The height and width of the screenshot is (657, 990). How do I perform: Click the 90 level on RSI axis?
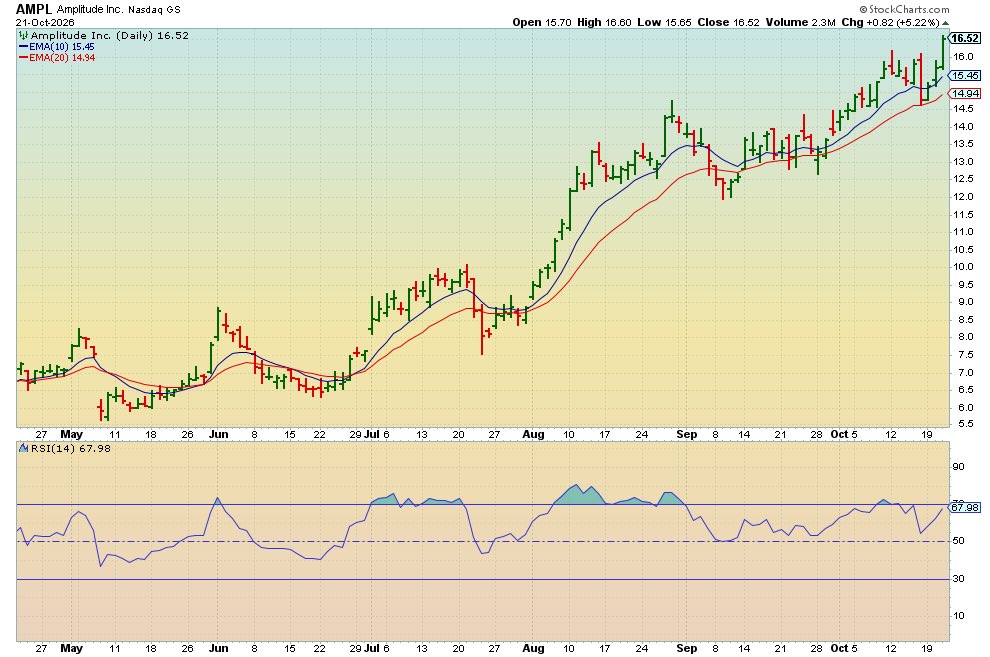click(958, 467)
